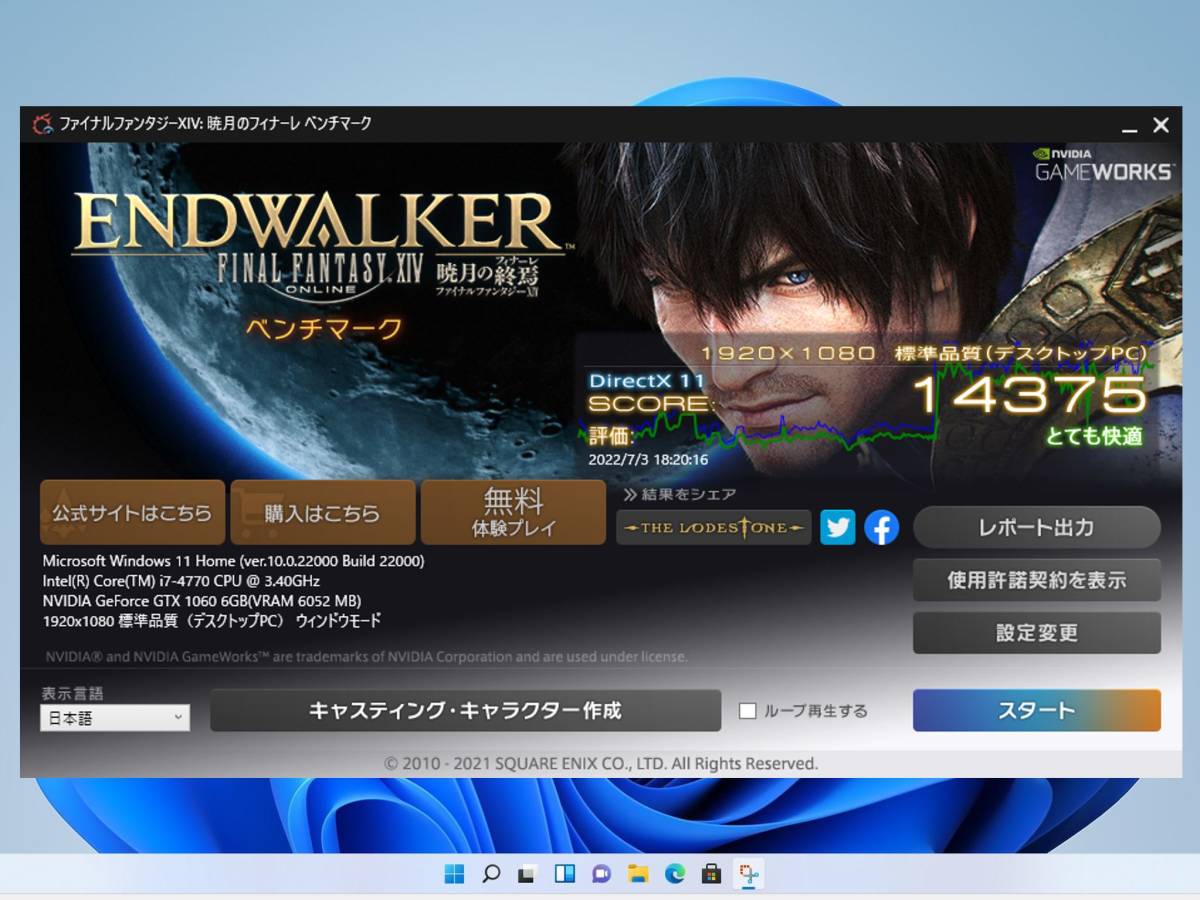Click the 購入はこちら purchase button
This screenshot has height=900, width=1200.
point(322,512)
